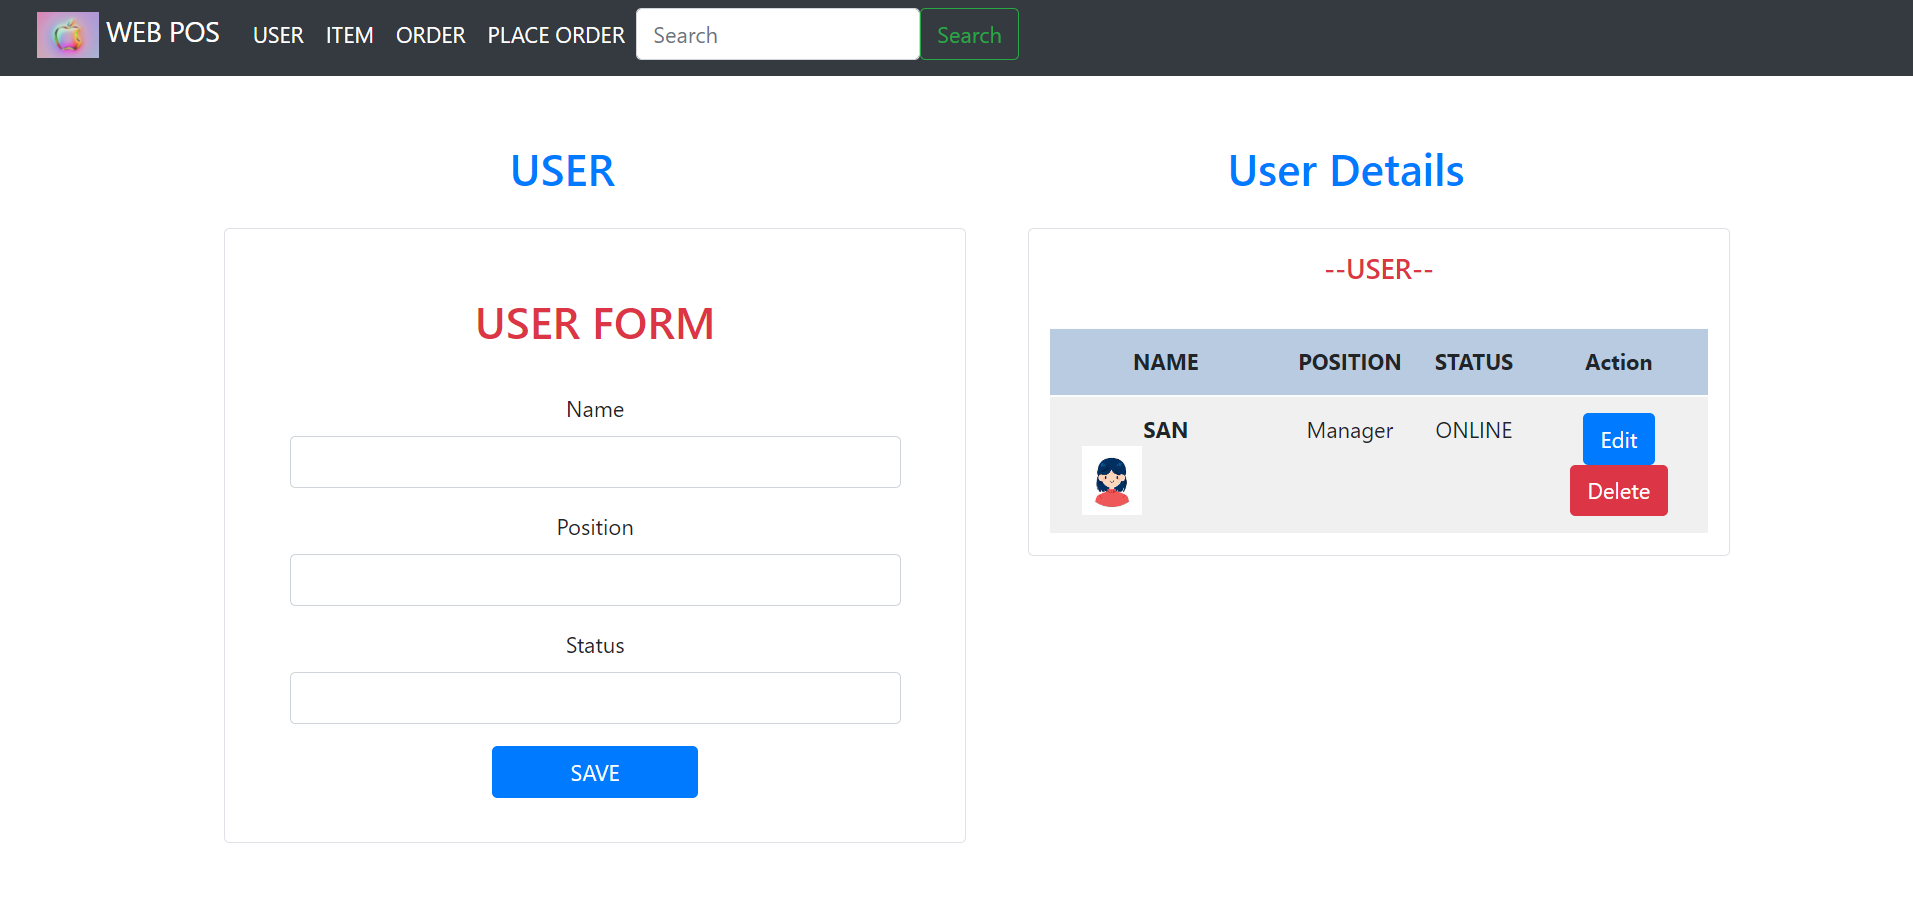The image size is (1913, 923).
Task: Edit the SAN user record
Action: point(1618,440)
